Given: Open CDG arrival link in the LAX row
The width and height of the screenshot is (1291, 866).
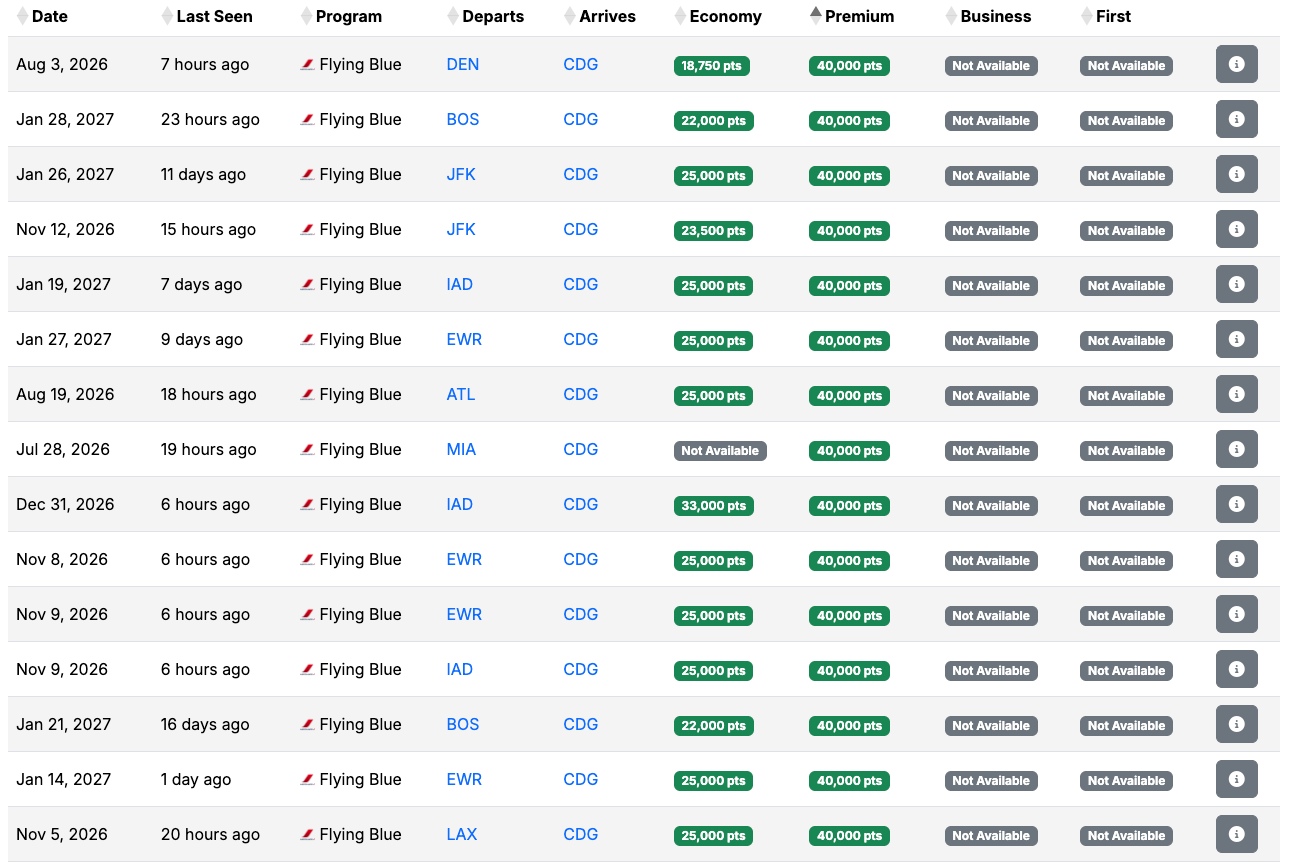Looking at the screenshot, I should tap(580, 834).
